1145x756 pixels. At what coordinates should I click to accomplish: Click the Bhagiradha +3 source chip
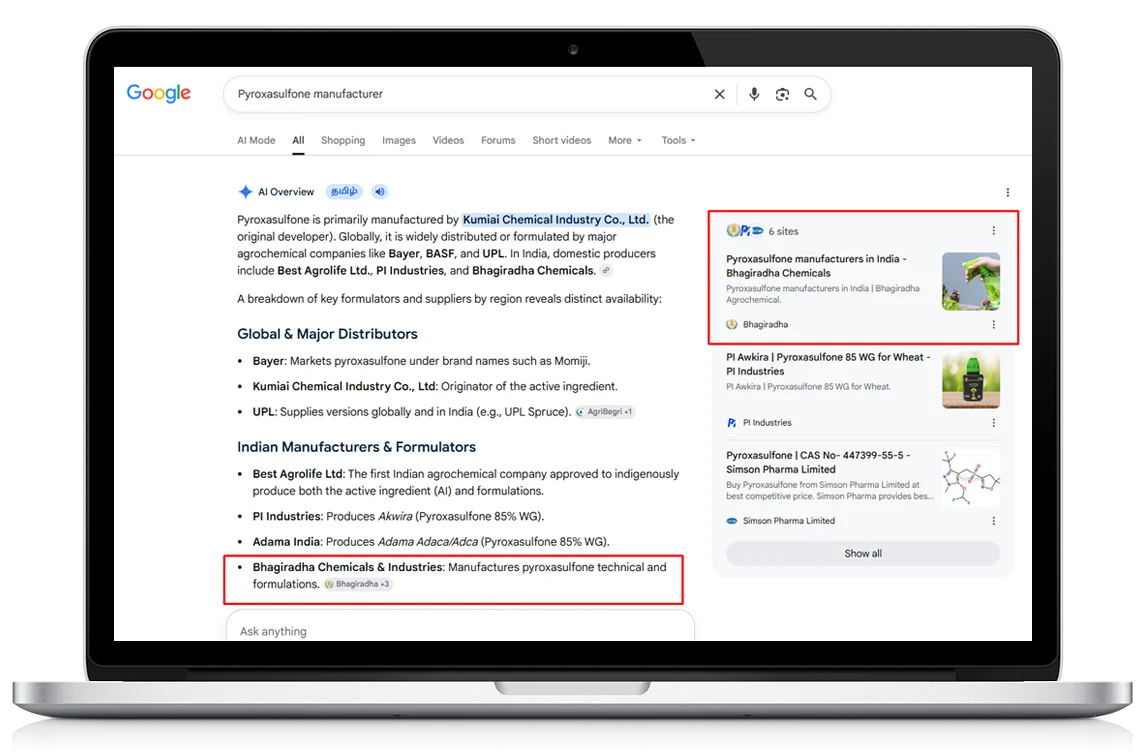[358, 584]
